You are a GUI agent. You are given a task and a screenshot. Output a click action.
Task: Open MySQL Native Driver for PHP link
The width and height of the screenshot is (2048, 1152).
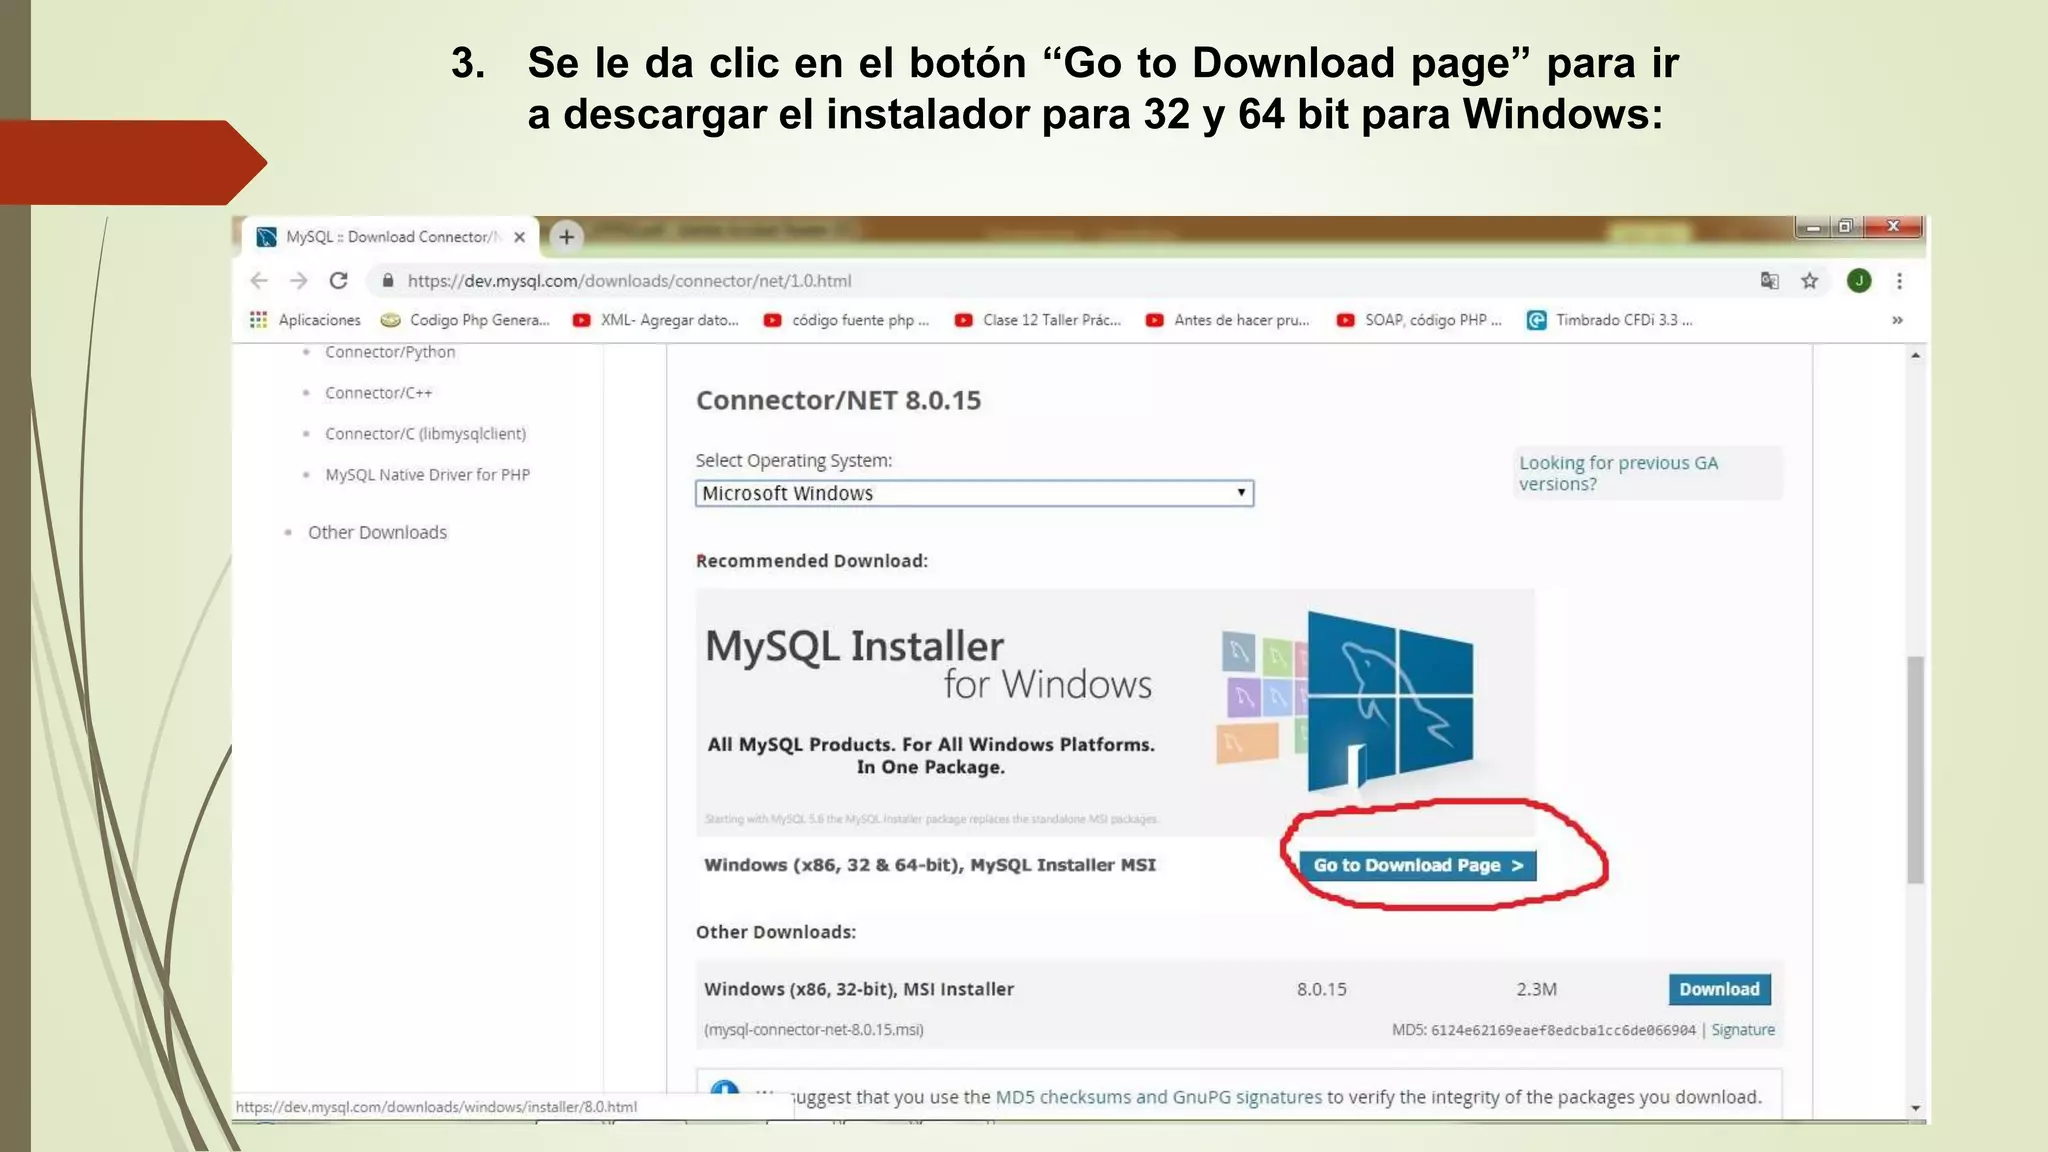click(428, 475)
